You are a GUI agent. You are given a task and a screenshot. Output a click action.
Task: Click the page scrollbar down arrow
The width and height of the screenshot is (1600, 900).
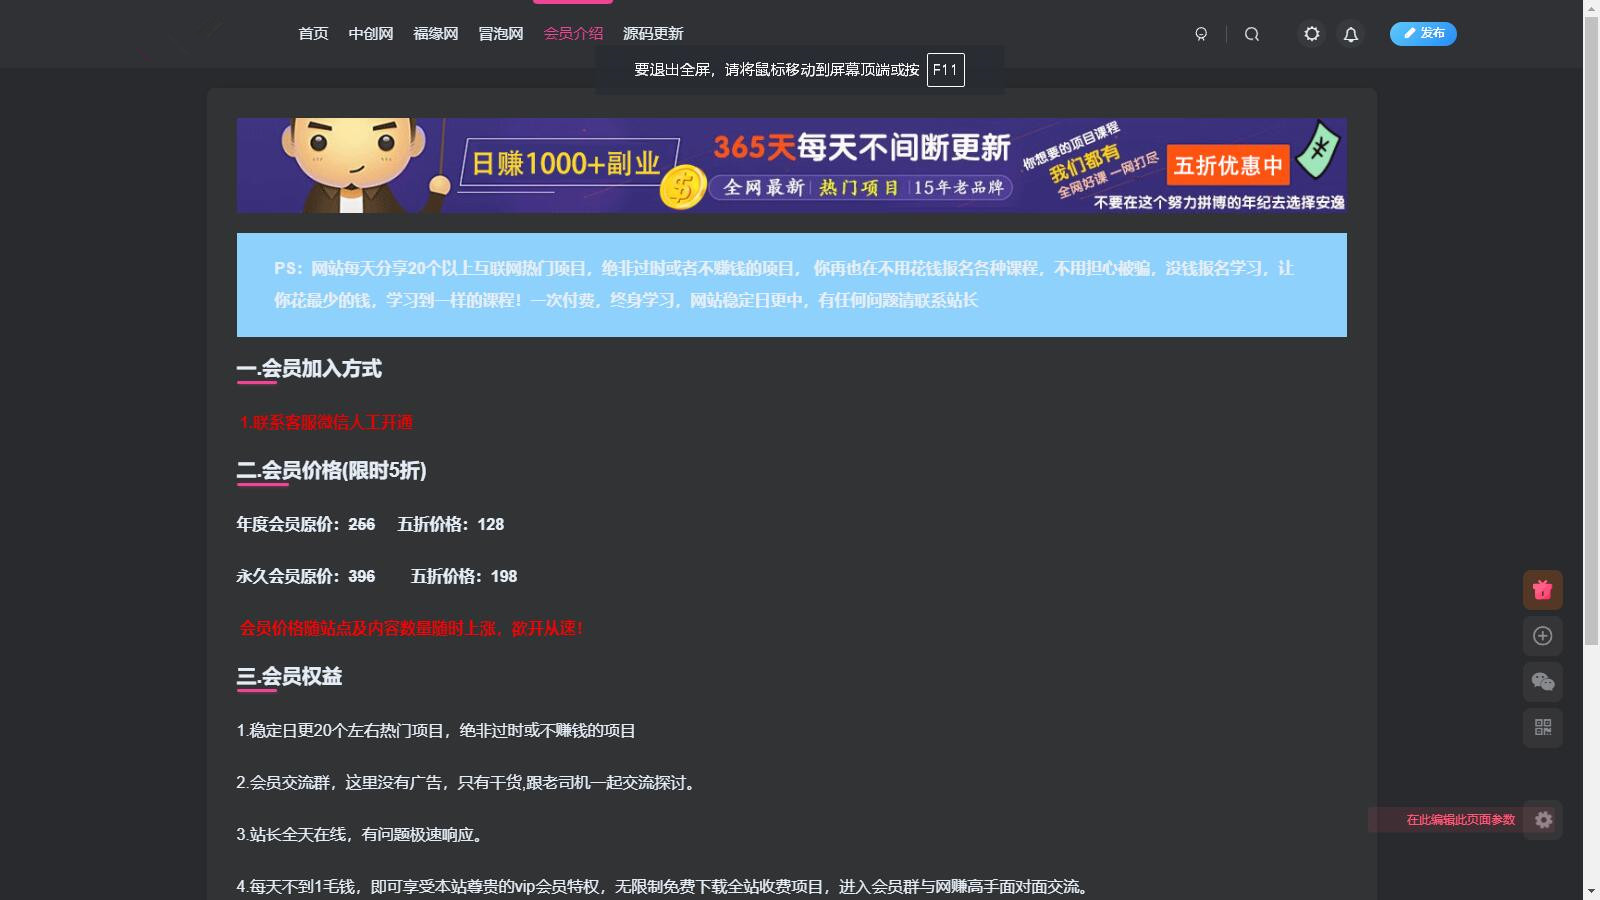pyautogui.click(x=1591, y=891)
